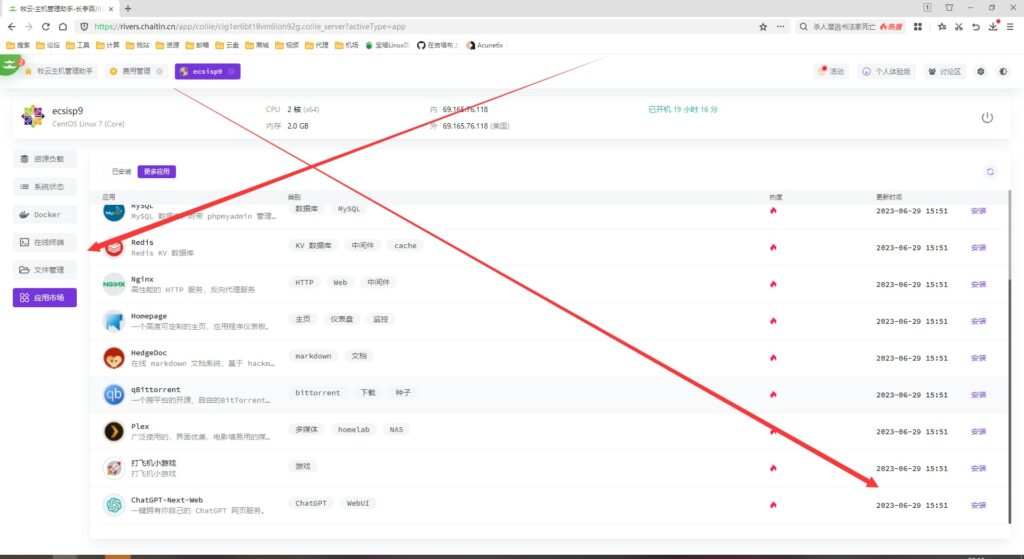Open 个人体验版 edition button
The width and height of the screenshot is (1024, 559).
886,71
